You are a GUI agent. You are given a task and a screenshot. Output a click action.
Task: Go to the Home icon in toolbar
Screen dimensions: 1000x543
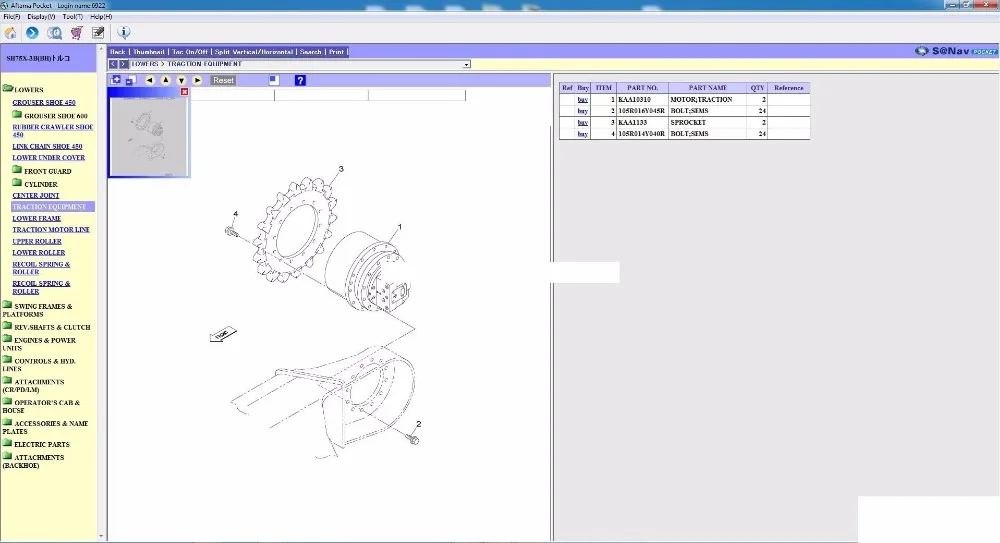(x=11, y=33)
